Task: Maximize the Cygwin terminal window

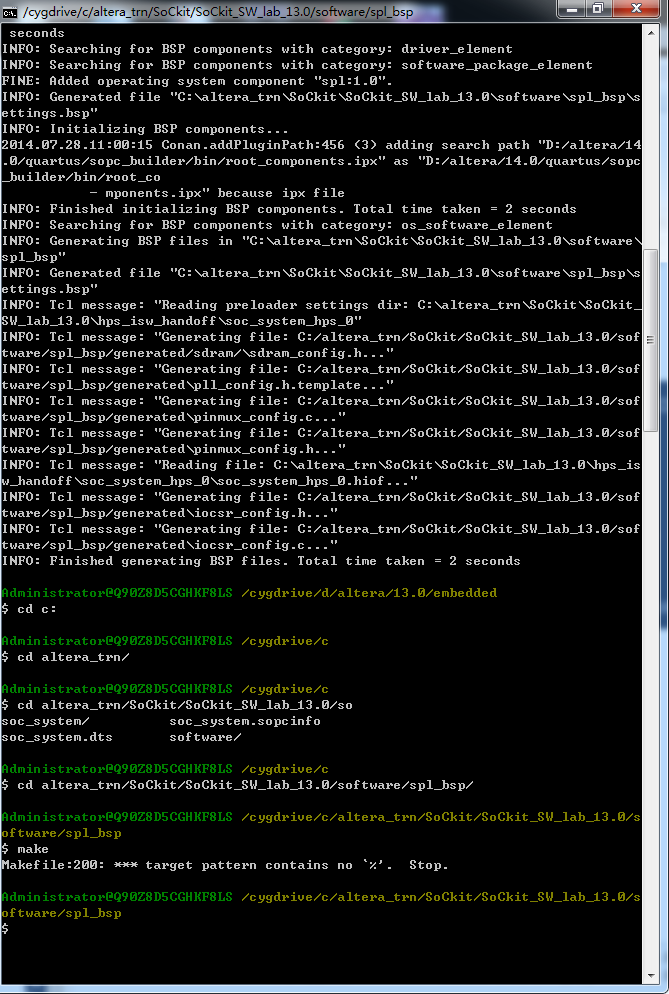Action: [598, 9]
